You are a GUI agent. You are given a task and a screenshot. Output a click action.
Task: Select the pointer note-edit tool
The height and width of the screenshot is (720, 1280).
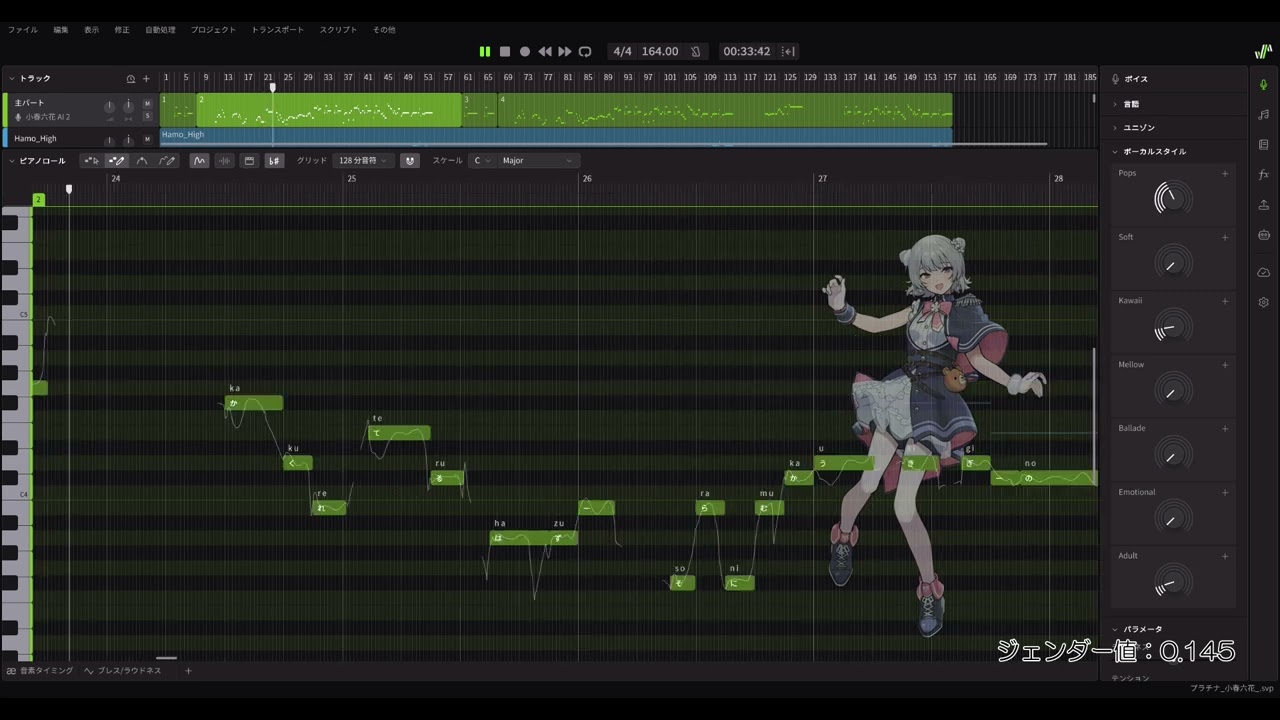(91, 161)
